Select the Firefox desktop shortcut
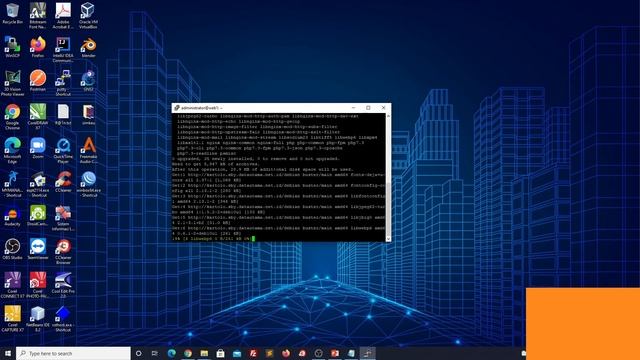This screenshot has width=640, height=360. (38, 47)
